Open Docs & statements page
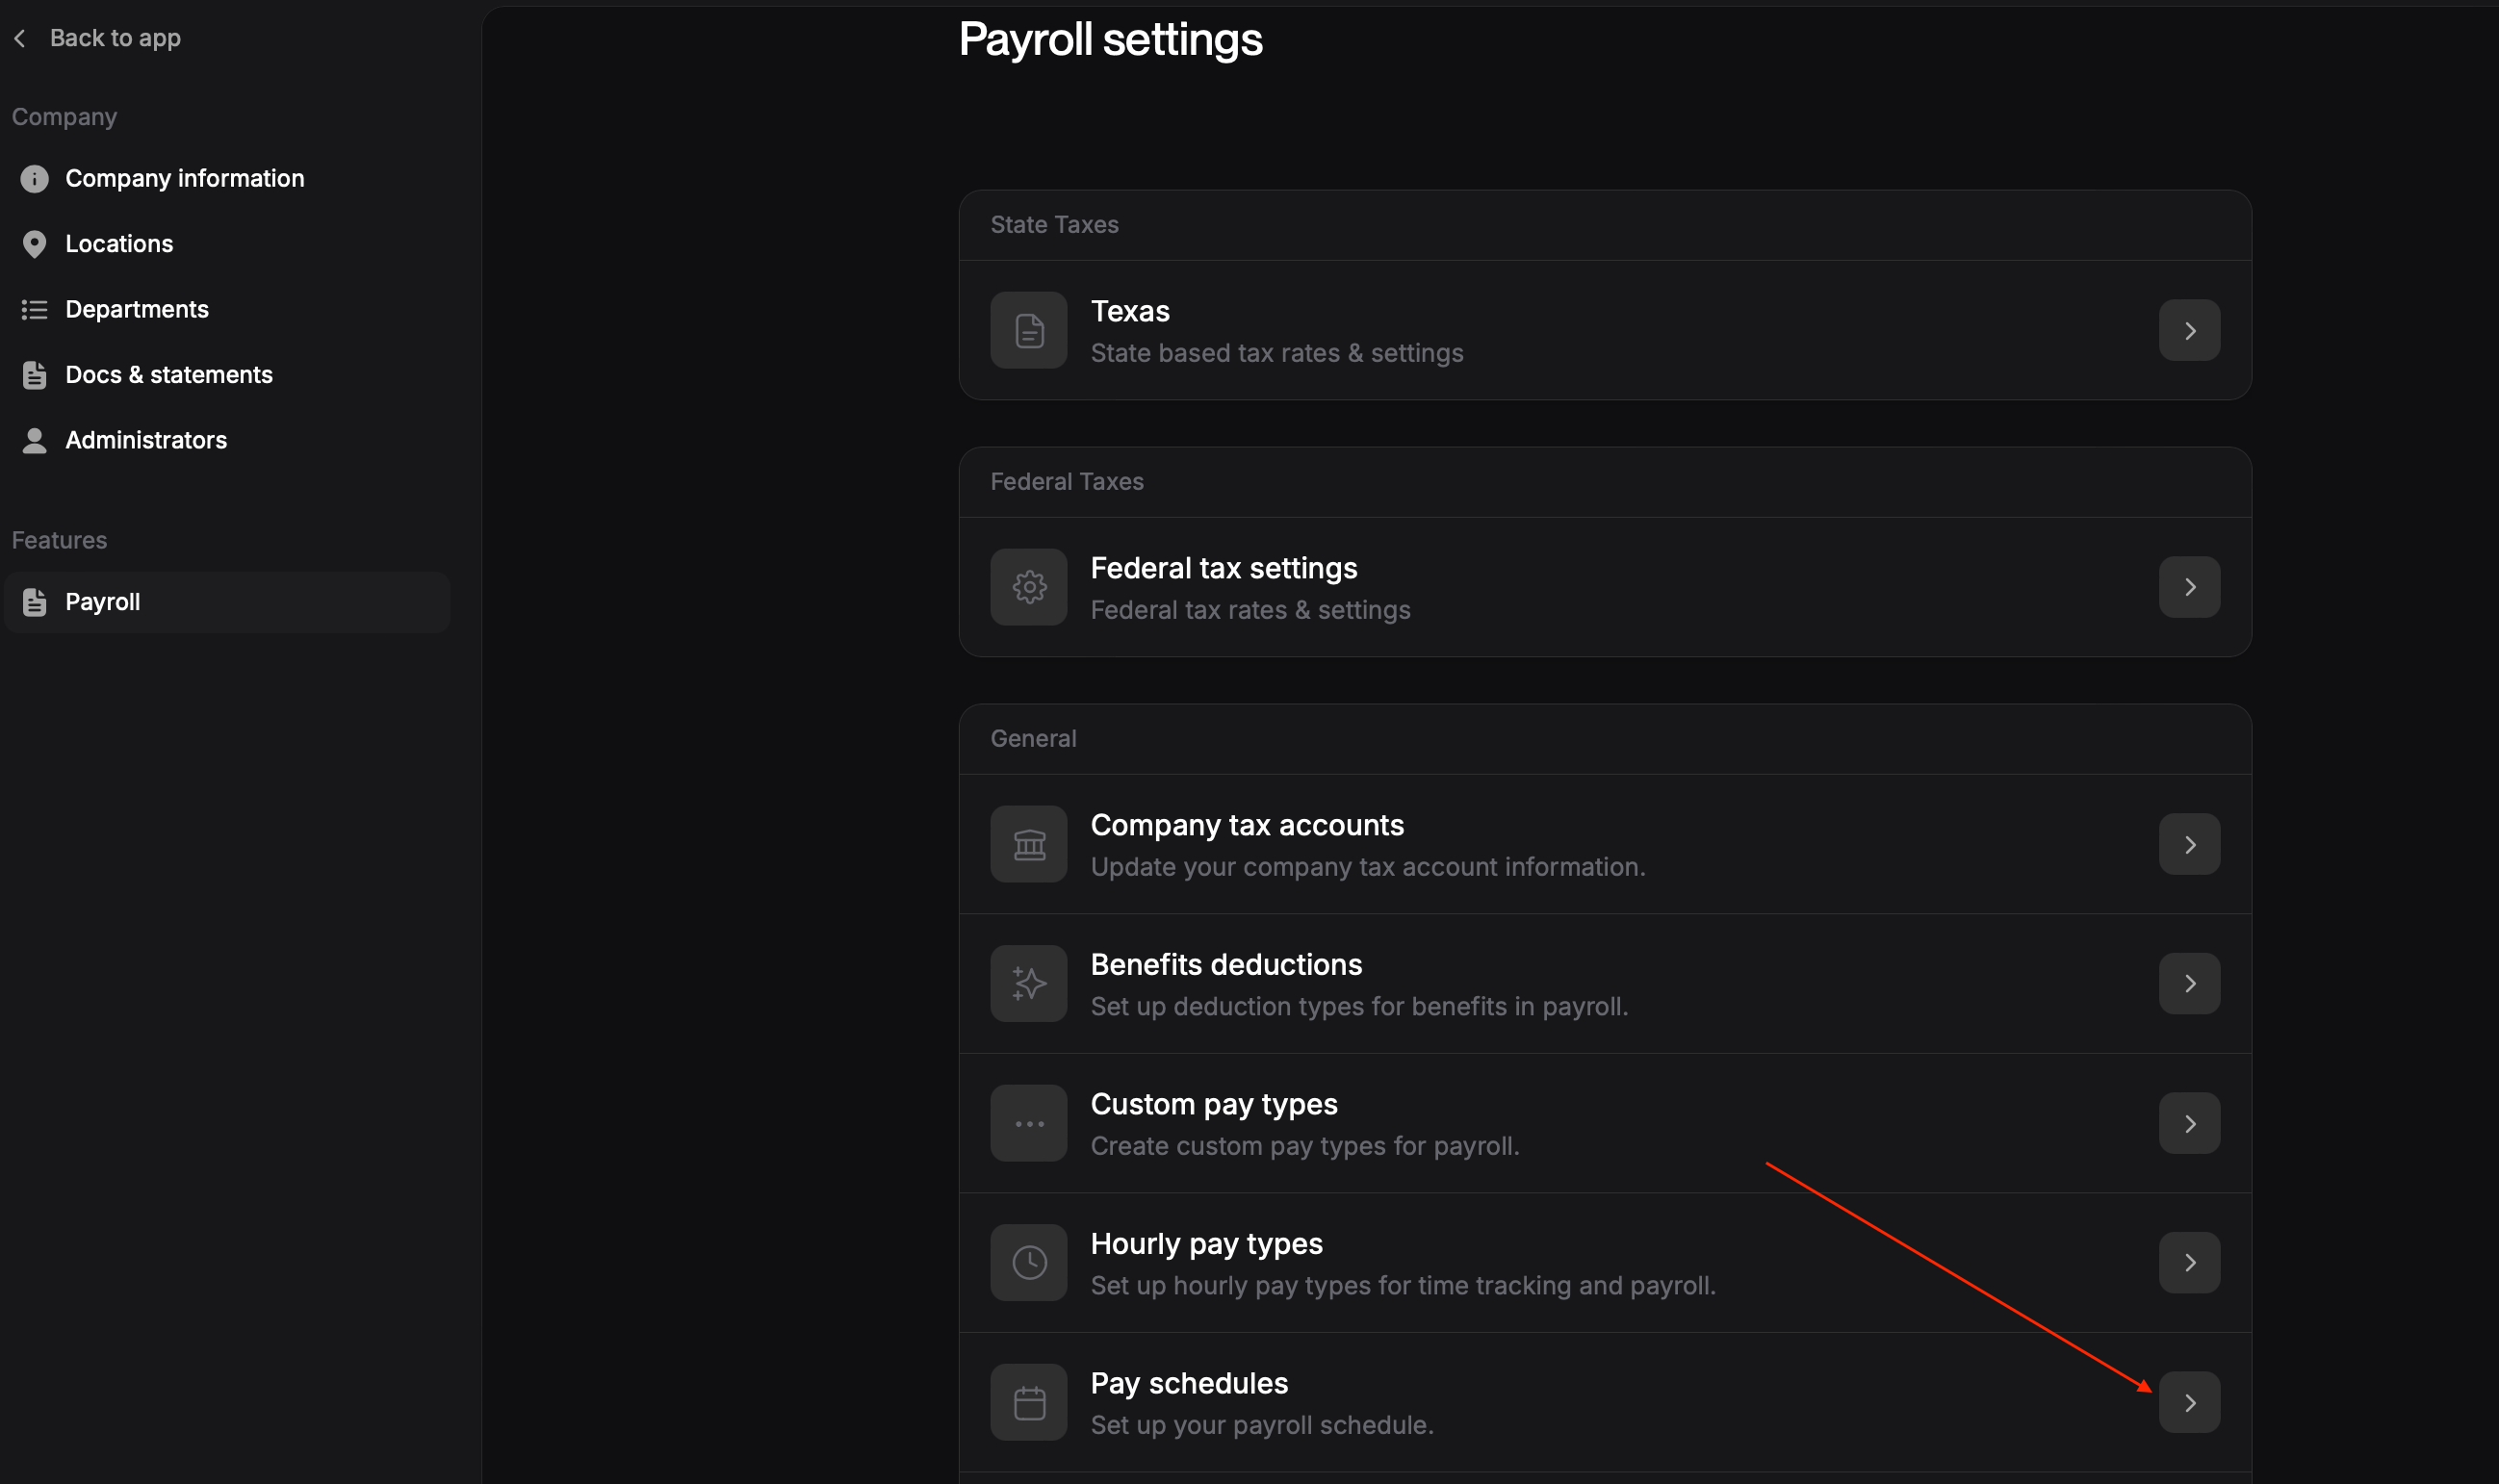This screenshot has height=1484, width=2499. click(169, 375)
